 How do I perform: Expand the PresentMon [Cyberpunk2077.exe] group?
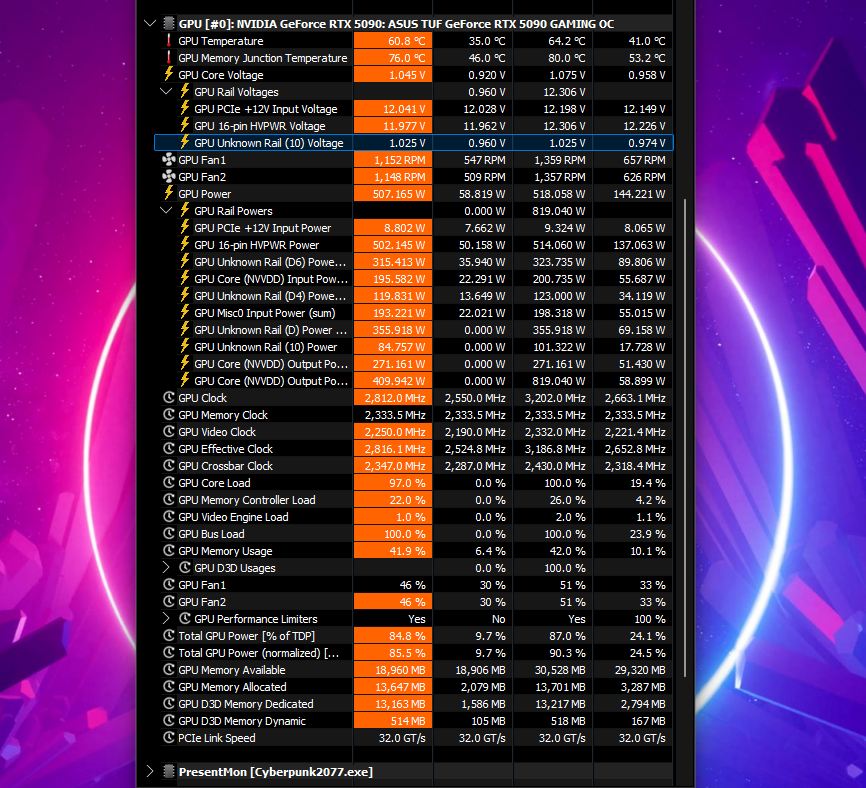(x=150, y=771)
